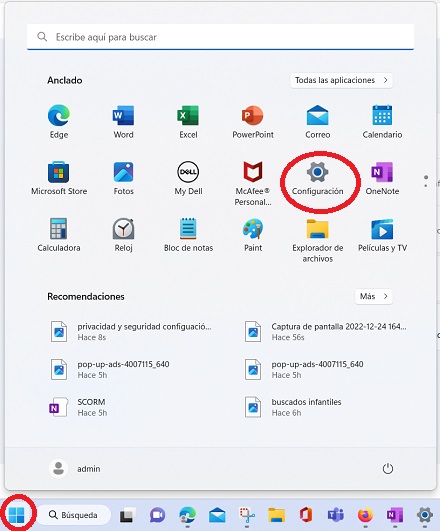Viewport: 440px width, 531px height.
Task: Open the Chat icon on taskbar
Action: pos(158,515)
